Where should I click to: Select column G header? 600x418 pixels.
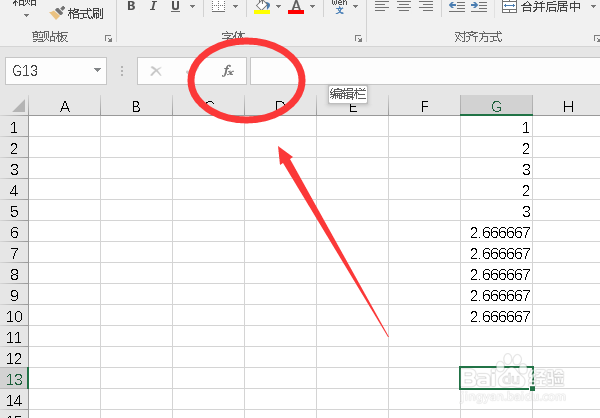pos(496,106)
